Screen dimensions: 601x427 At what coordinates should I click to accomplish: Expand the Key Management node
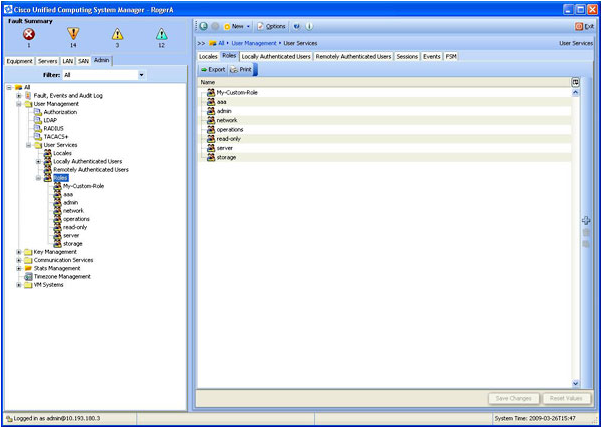coord(19,252)
